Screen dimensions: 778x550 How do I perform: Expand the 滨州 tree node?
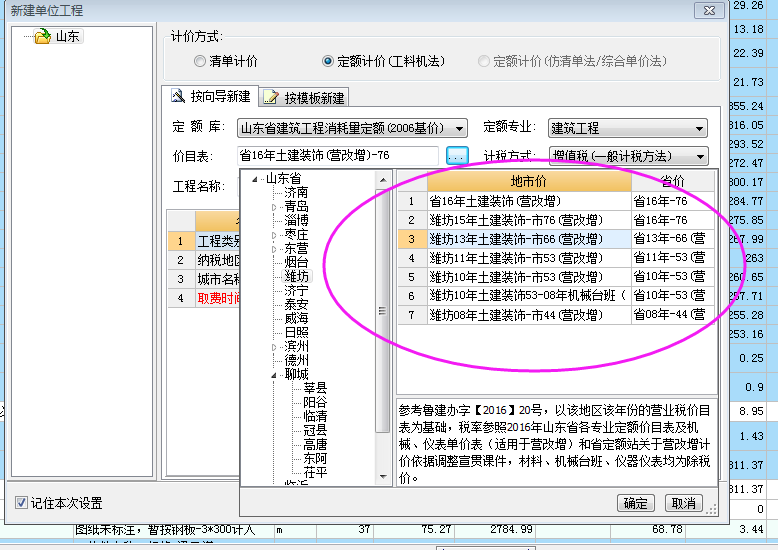coord(274,347)
